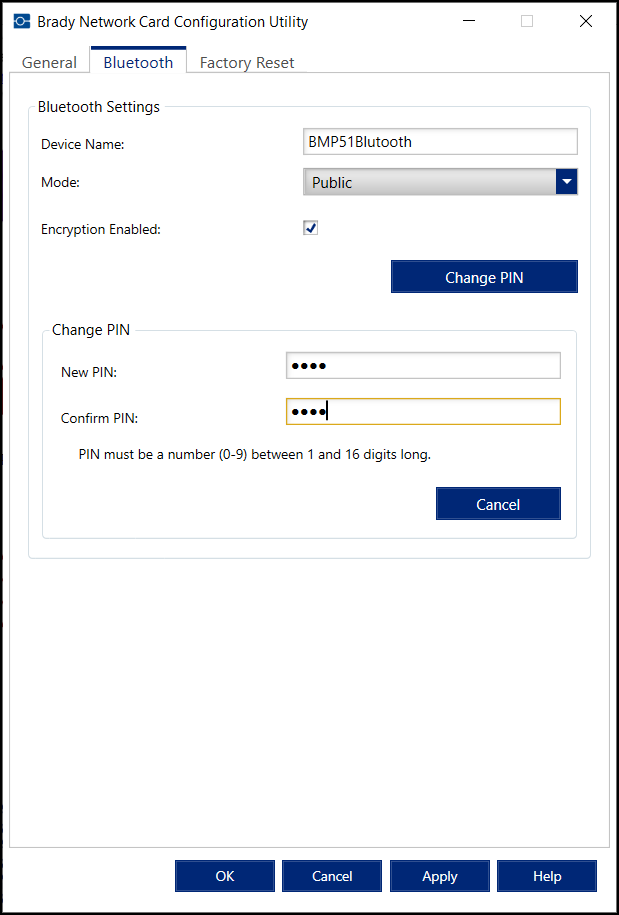The image size is (619, 915).
Task: Switch to the General tab
Action: pyautogui.click(x=49, y=62)
